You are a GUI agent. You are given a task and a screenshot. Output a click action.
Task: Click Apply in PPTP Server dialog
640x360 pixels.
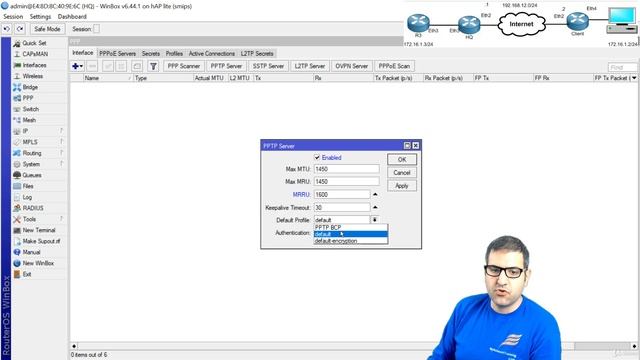tap(402, 186)
